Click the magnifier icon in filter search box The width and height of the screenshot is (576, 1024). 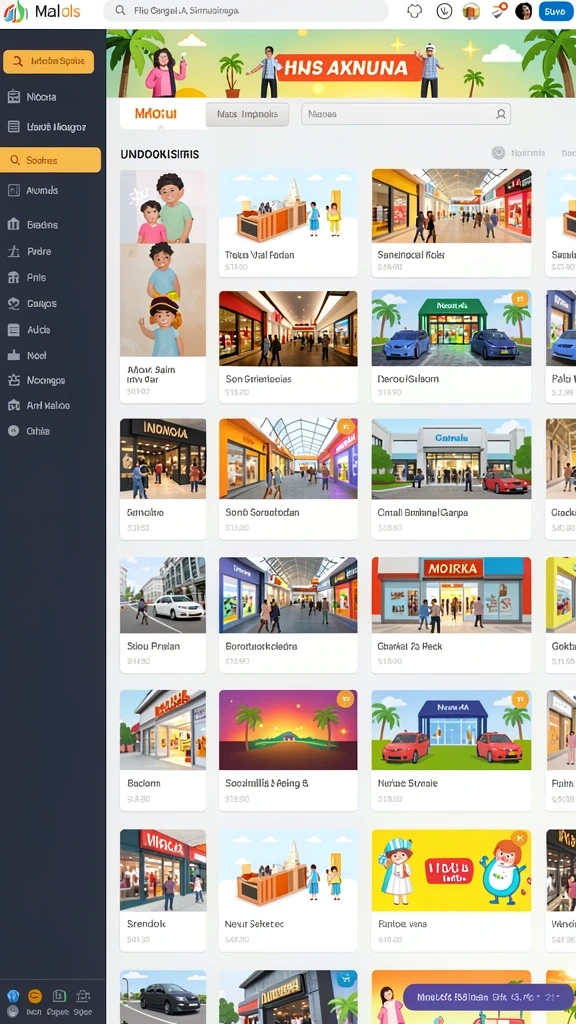tap(501, 114)
